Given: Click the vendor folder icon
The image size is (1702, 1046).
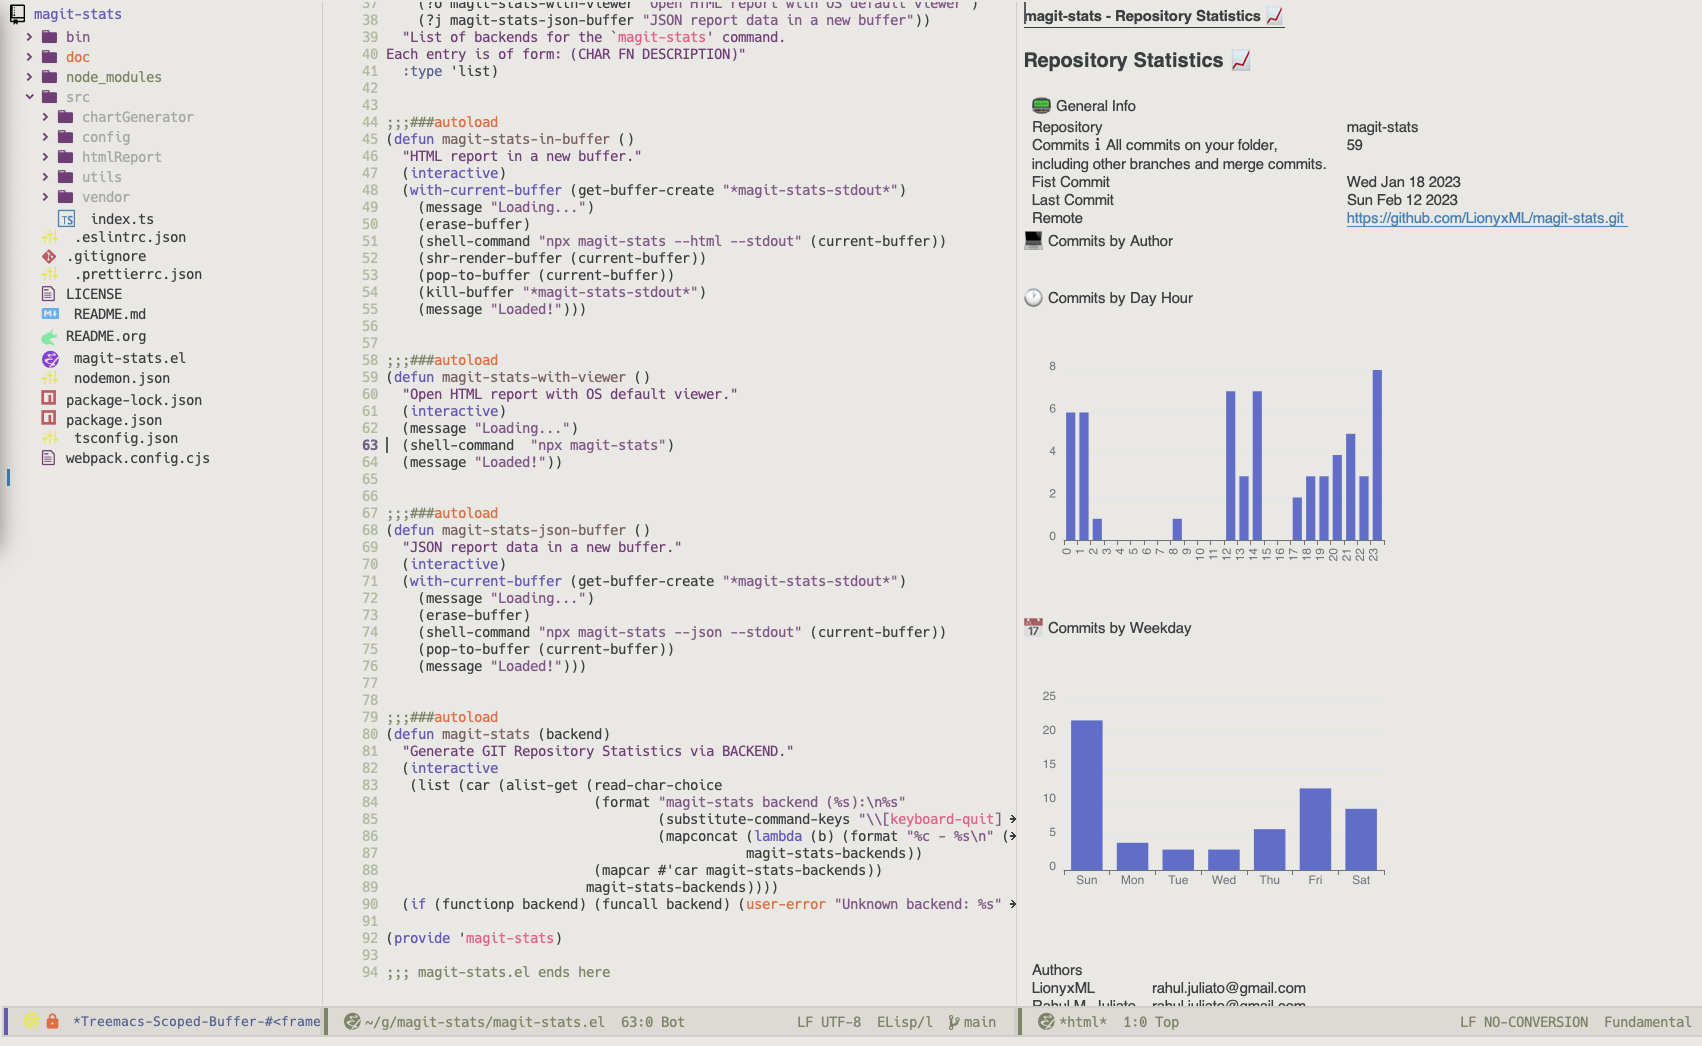Looking at the screenshot, I should pyautogui.click(x=65, y=197).
